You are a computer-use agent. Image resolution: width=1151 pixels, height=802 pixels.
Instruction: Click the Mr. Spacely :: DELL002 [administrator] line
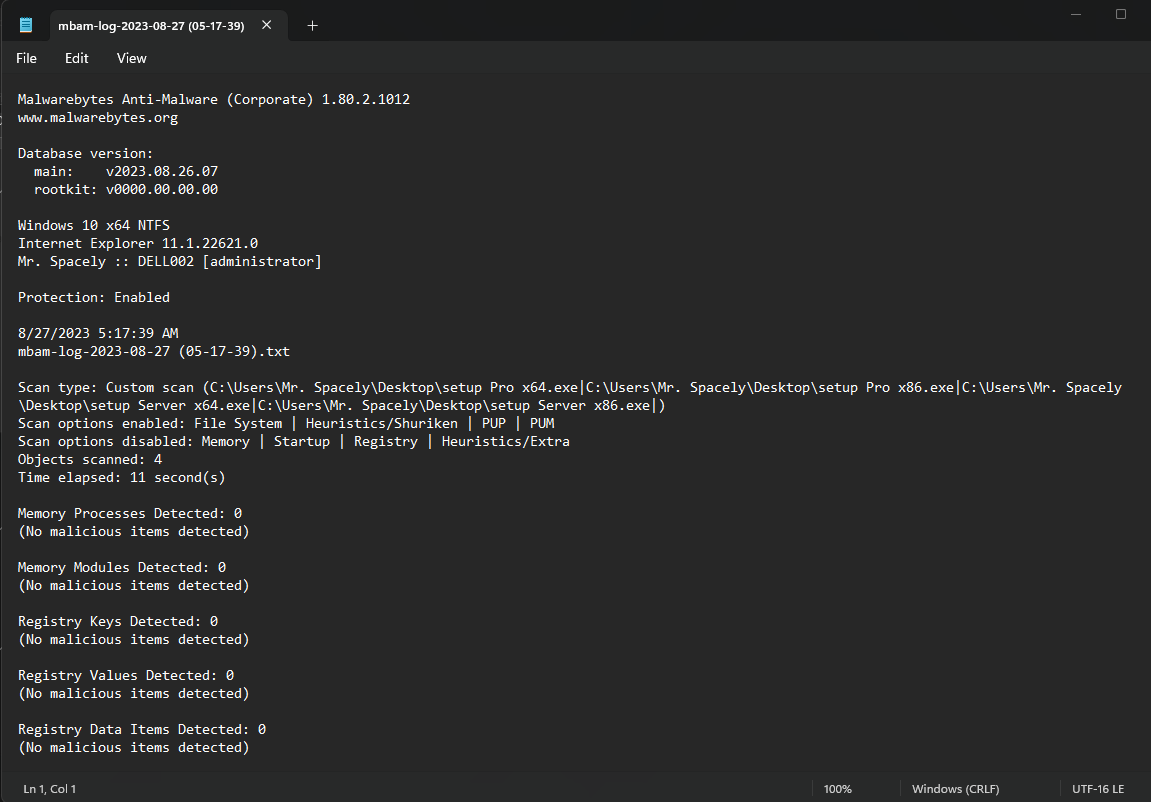coord(170,261)
